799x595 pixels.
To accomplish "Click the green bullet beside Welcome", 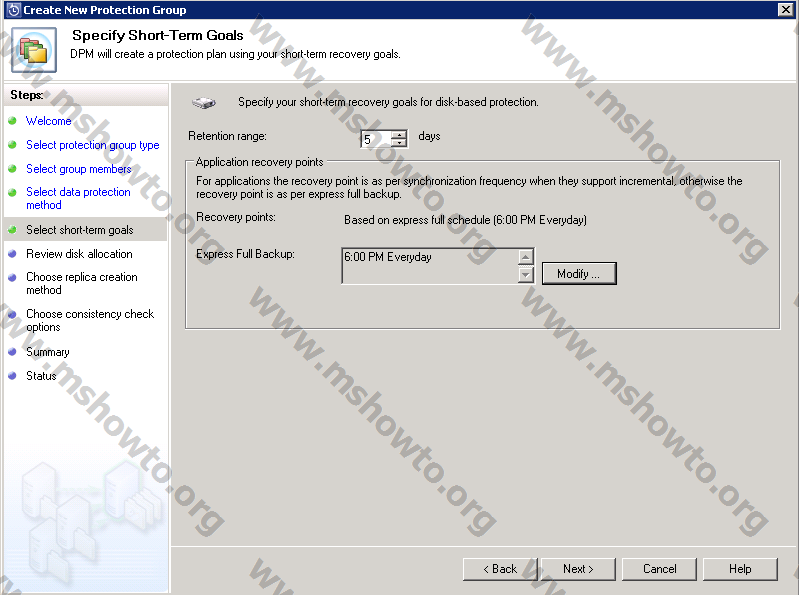I will tap(12, 121).
